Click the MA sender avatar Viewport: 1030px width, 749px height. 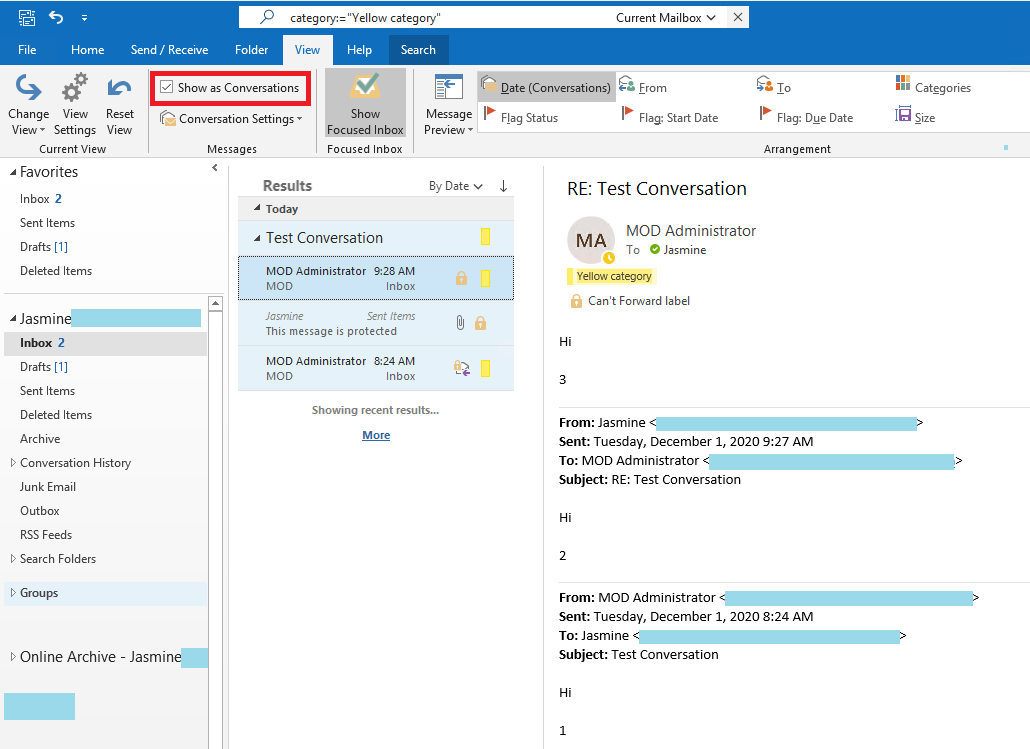[591, 240]
